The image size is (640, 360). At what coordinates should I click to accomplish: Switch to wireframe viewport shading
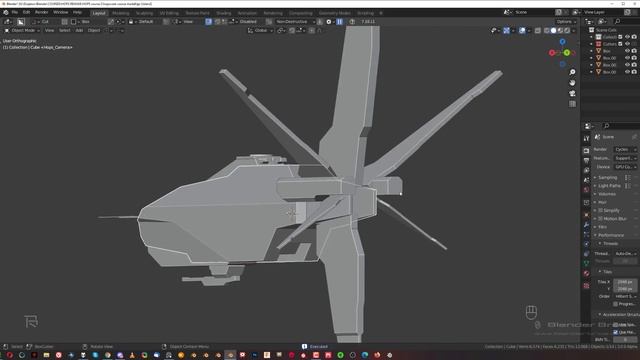click(547, 30)
